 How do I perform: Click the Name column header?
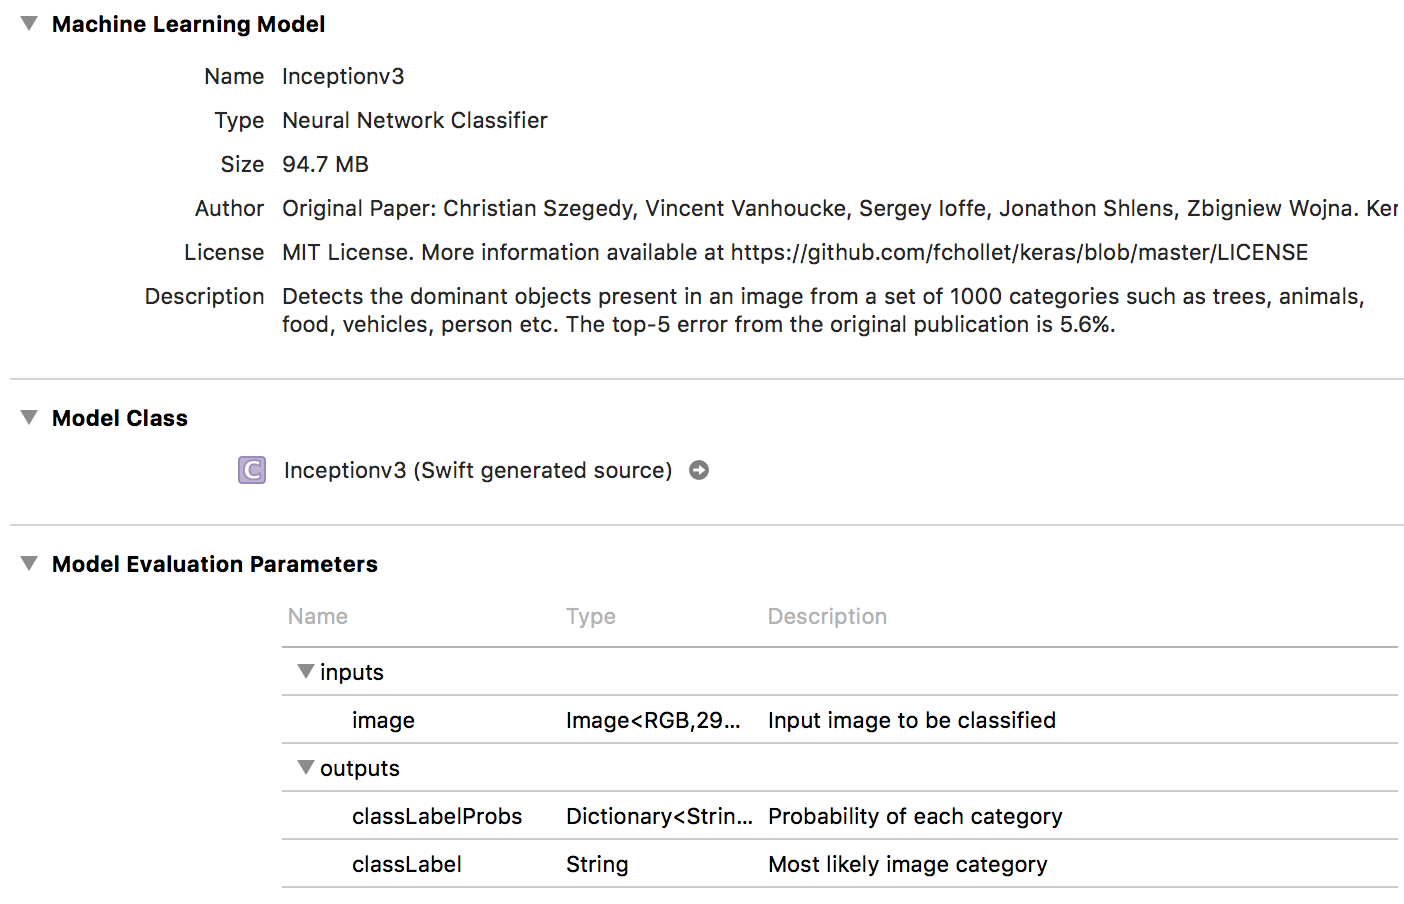click(318, 616)
